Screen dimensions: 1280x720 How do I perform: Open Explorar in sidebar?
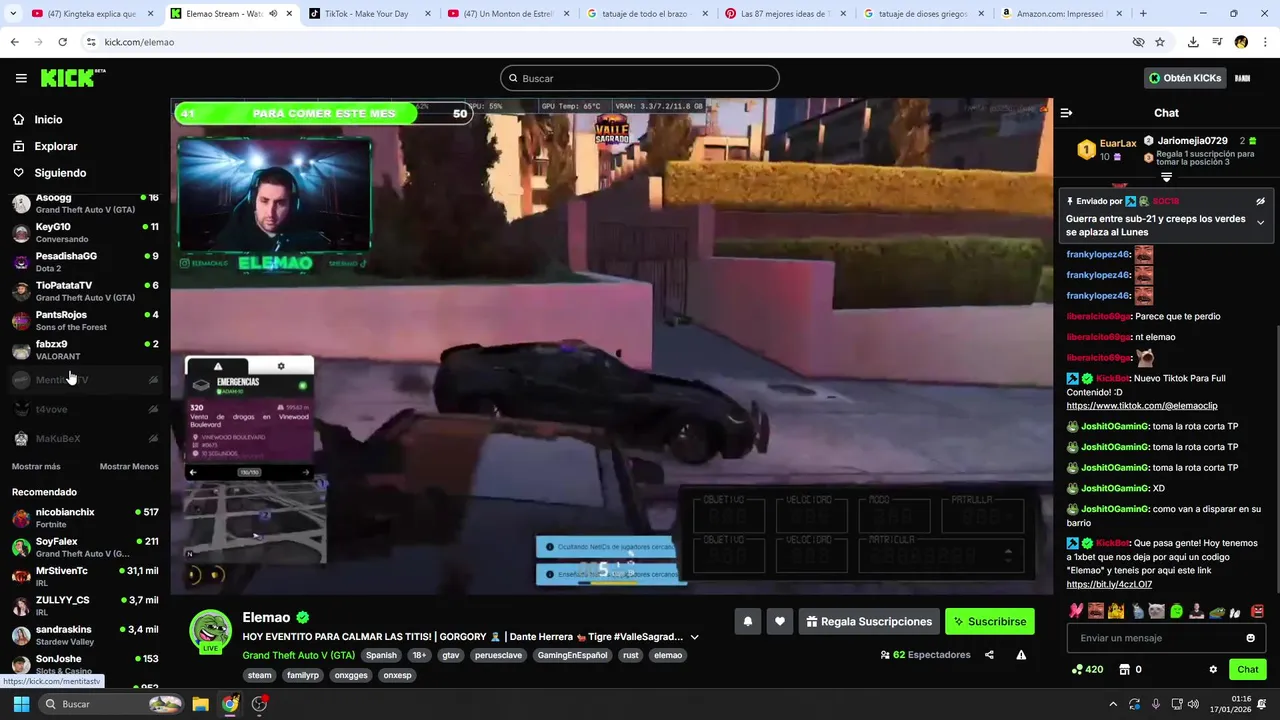coord(55,146)
